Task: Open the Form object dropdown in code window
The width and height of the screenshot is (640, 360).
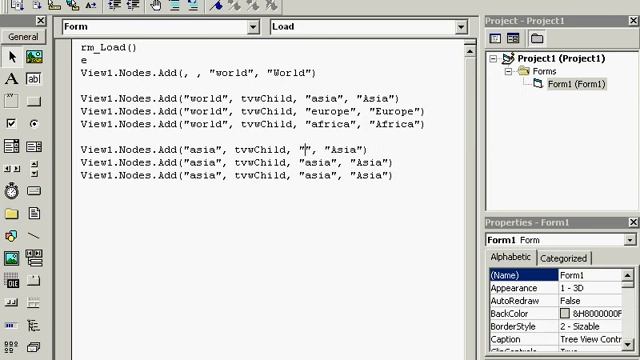Action: pos(253,27)
